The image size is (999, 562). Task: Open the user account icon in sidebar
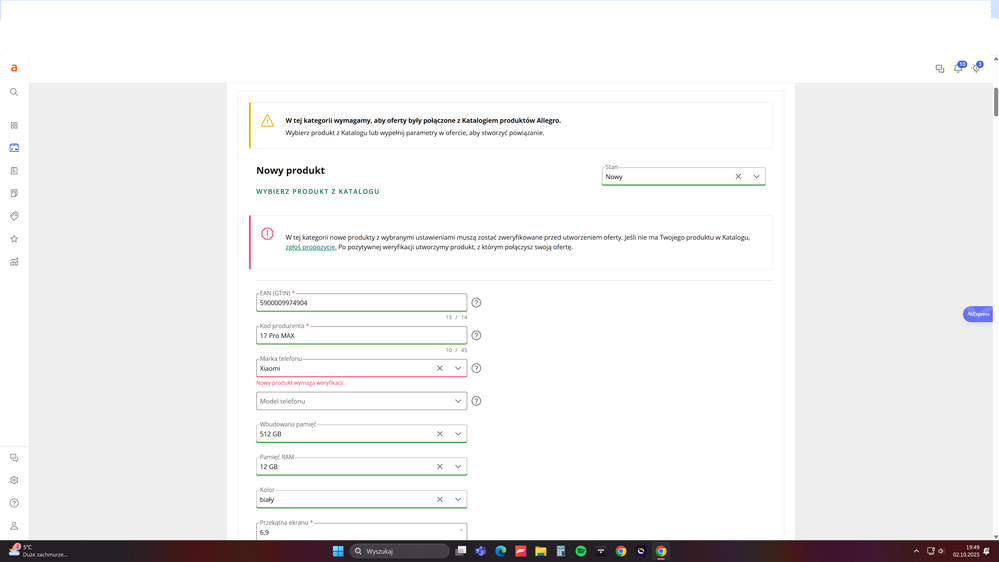click(14, 526)
